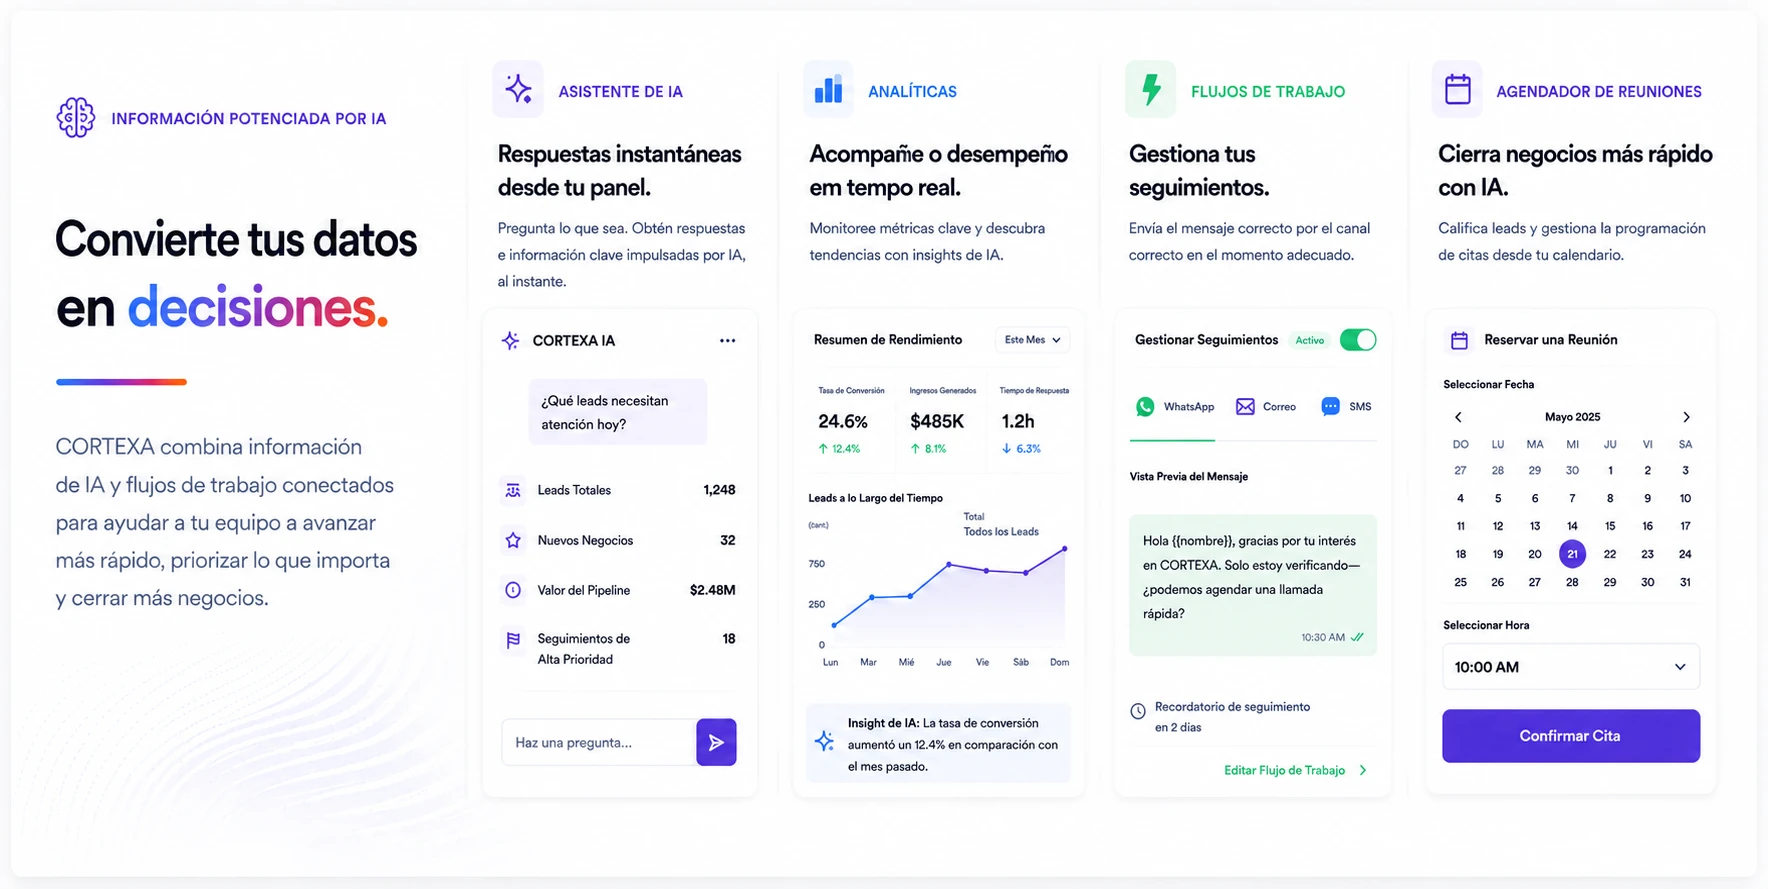Click the sparkle icon for Asistente de IA
This screenshot has width=1768, height=889.
click(518, 89)
